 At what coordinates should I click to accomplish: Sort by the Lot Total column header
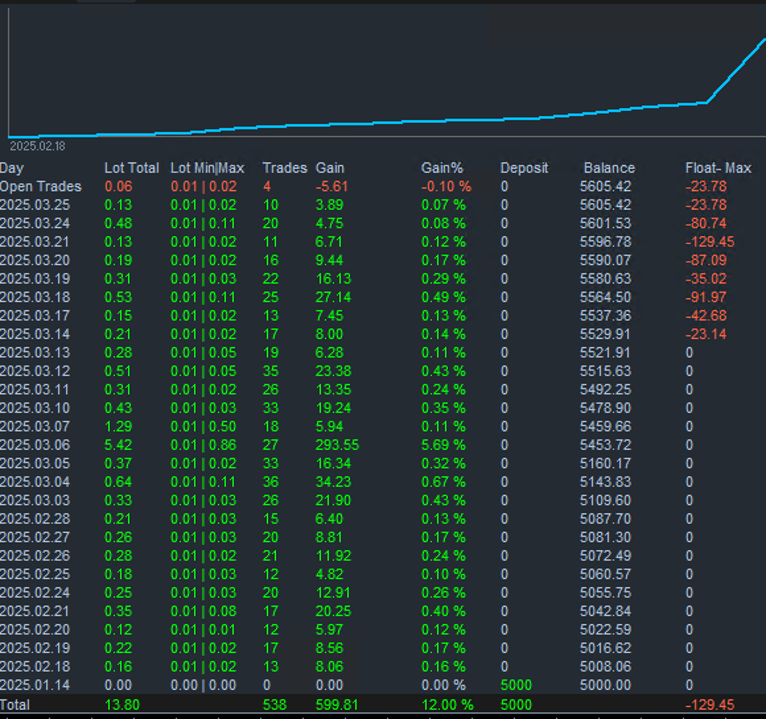click(131, 168)
